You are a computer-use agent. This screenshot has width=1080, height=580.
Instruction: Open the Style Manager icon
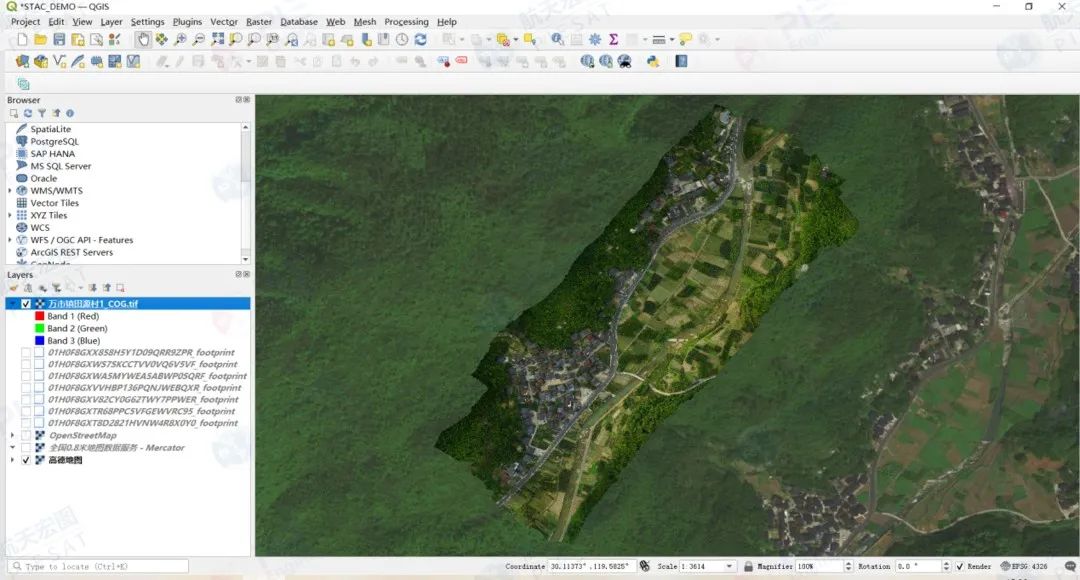(x=115, y=40)
